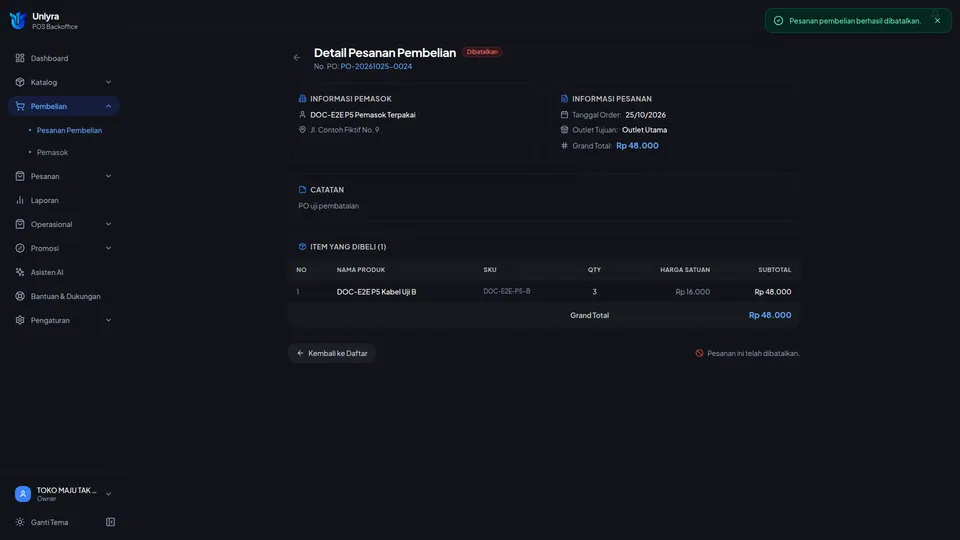Click the TOKO MAJU TAK user avatar

[x=23, y=494]
